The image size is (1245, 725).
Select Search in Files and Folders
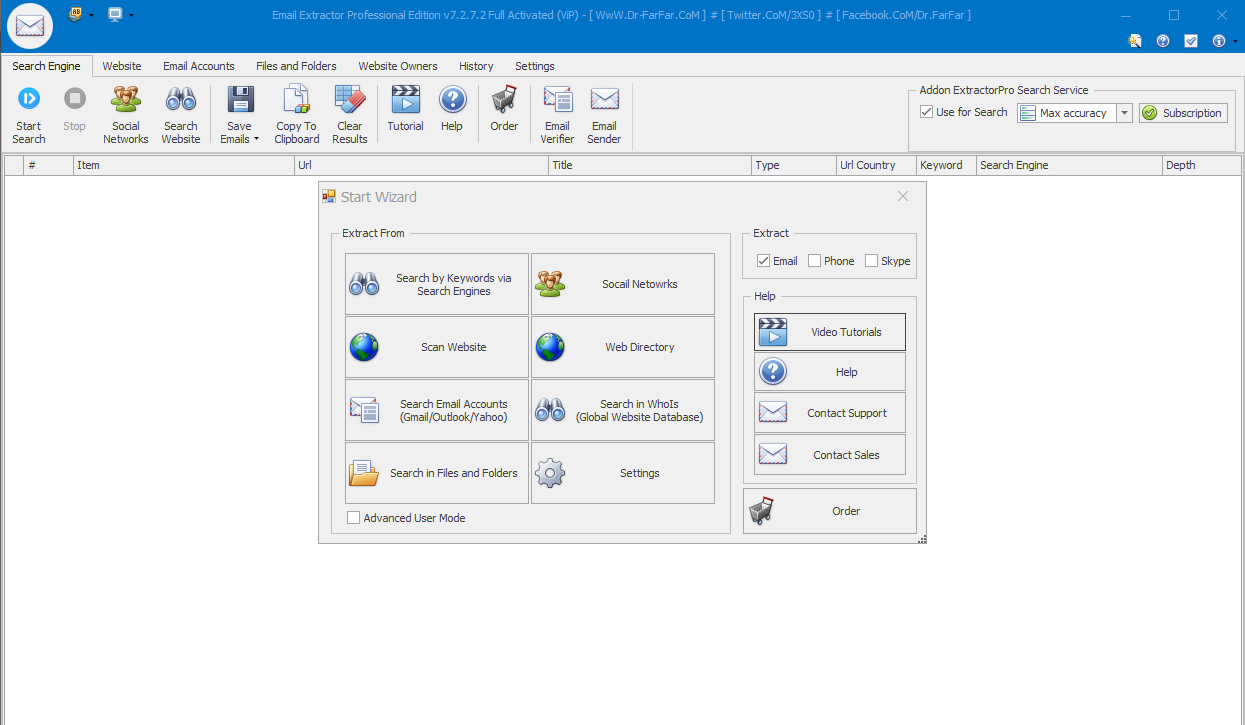(437, 473)
